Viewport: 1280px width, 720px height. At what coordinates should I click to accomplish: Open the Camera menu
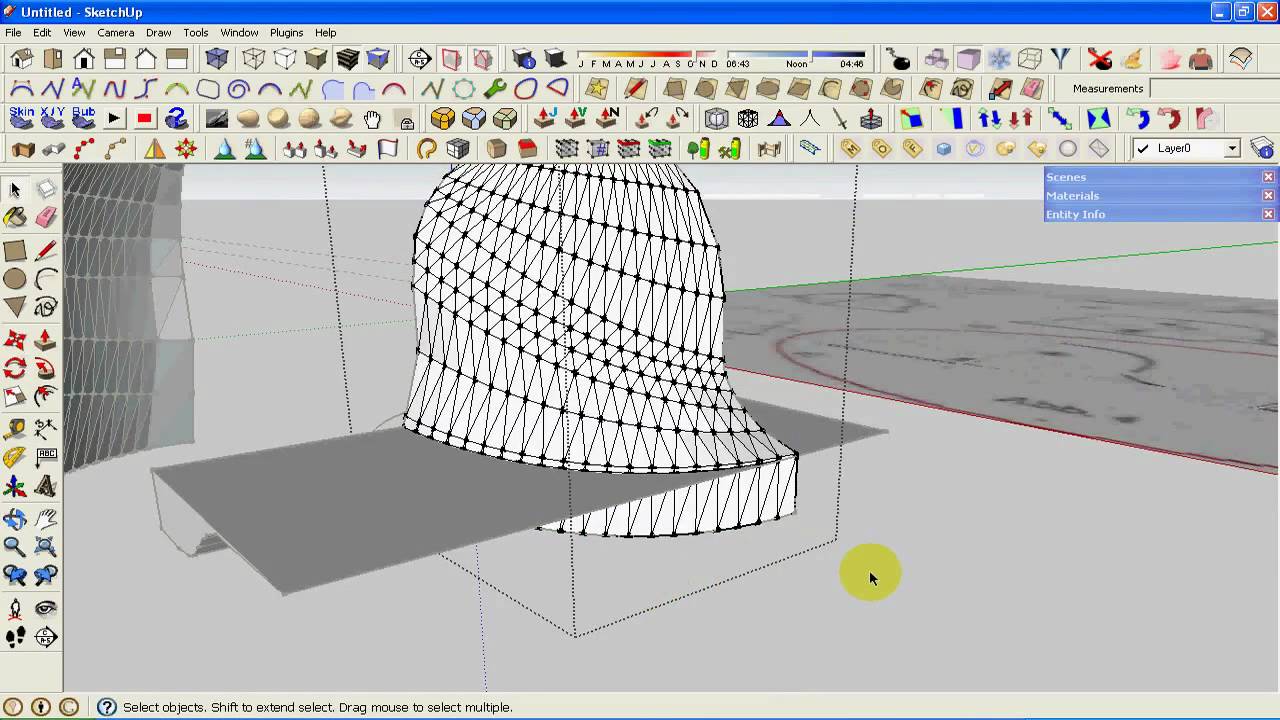(x=116, y=33)
